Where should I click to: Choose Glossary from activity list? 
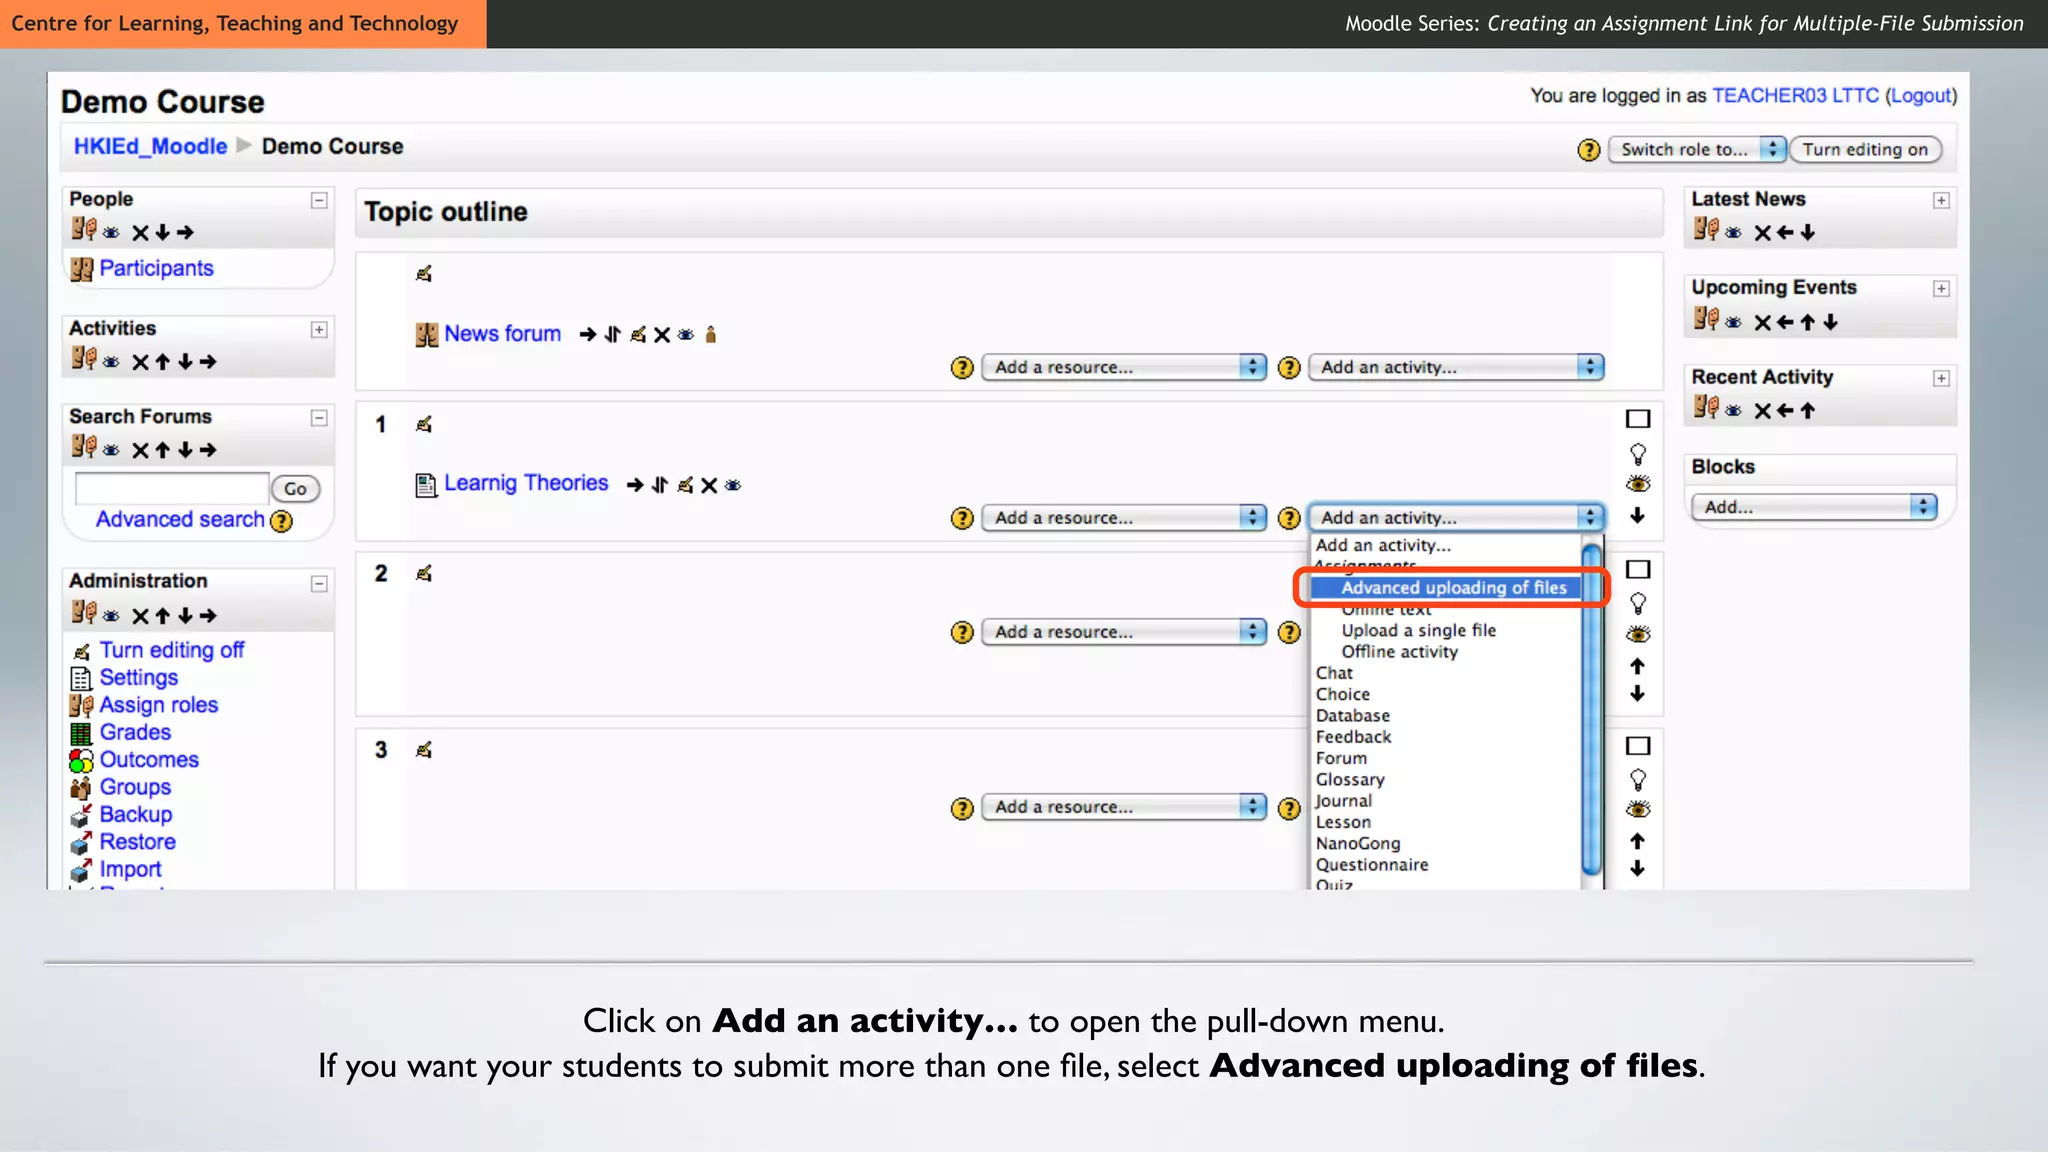1350,780
